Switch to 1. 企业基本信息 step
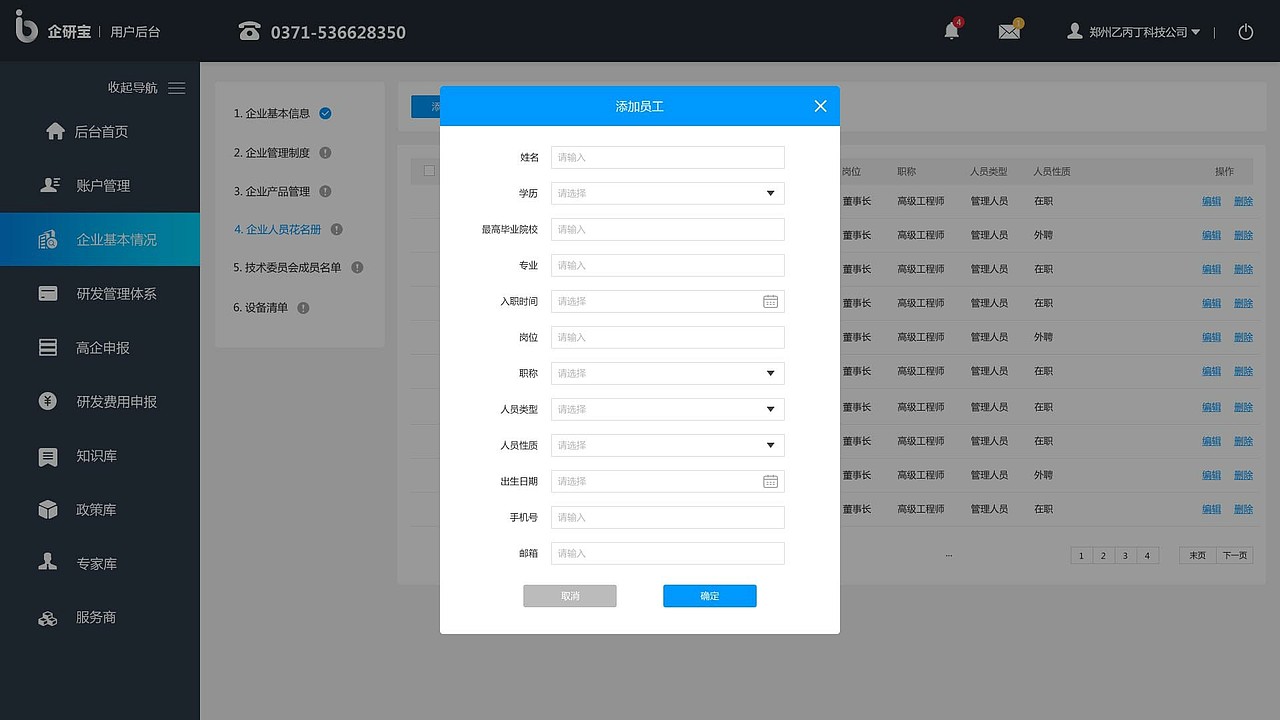 coord(272,113)
